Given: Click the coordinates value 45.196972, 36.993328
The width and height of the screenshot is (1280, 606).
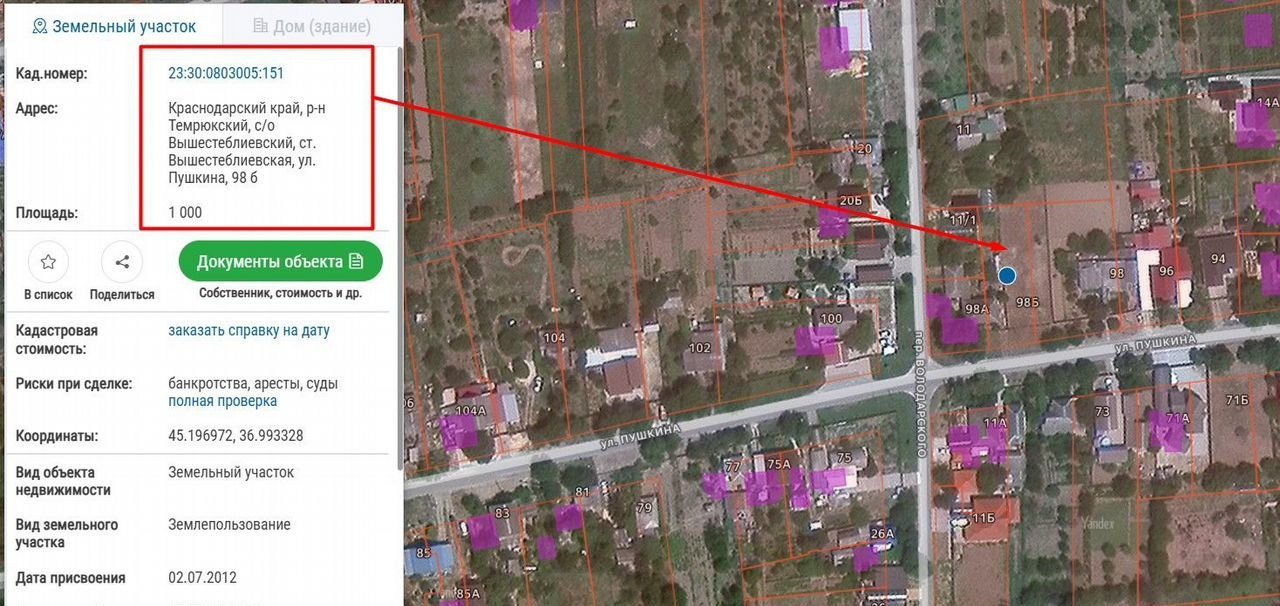Looking at the screenshot, I should click(236, 436).
